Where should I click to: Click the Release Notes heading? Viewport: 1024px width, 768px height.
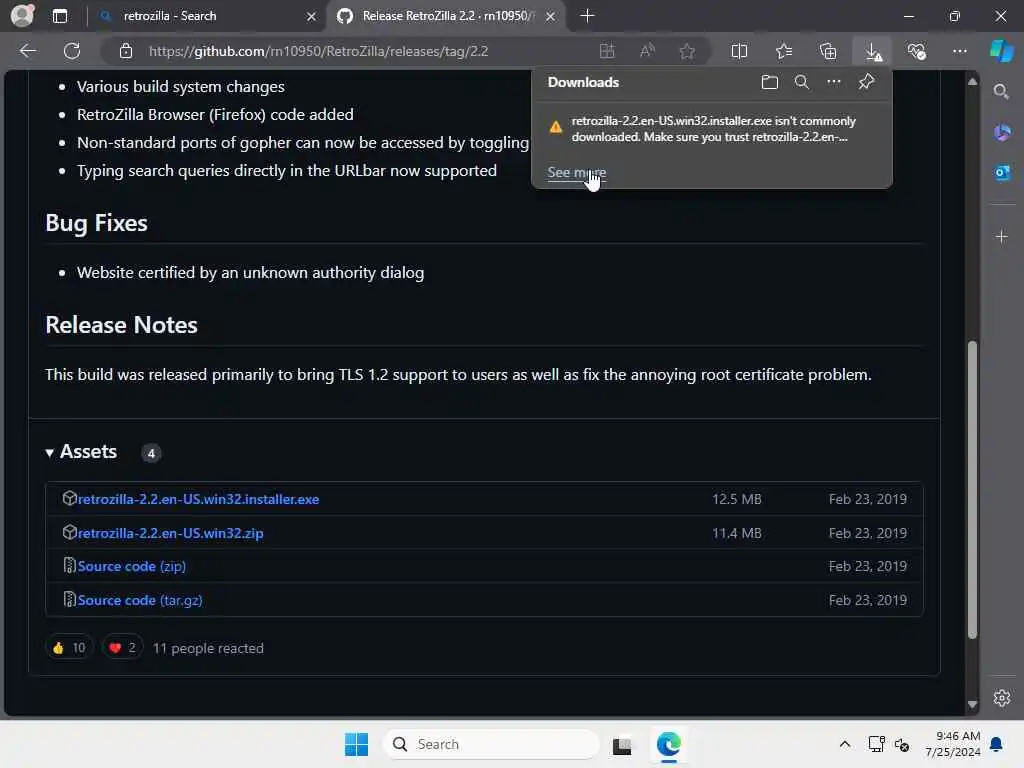(x=121, y=325)
